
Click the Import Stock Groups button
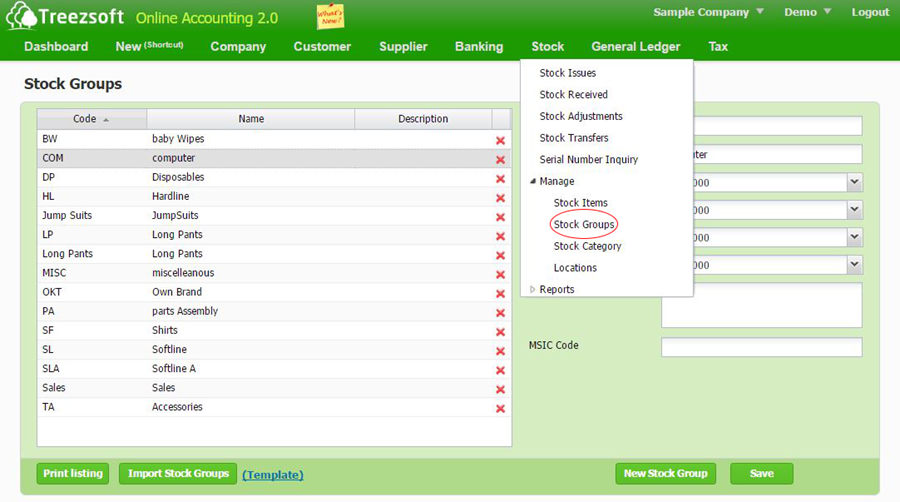tap(178, 474)
